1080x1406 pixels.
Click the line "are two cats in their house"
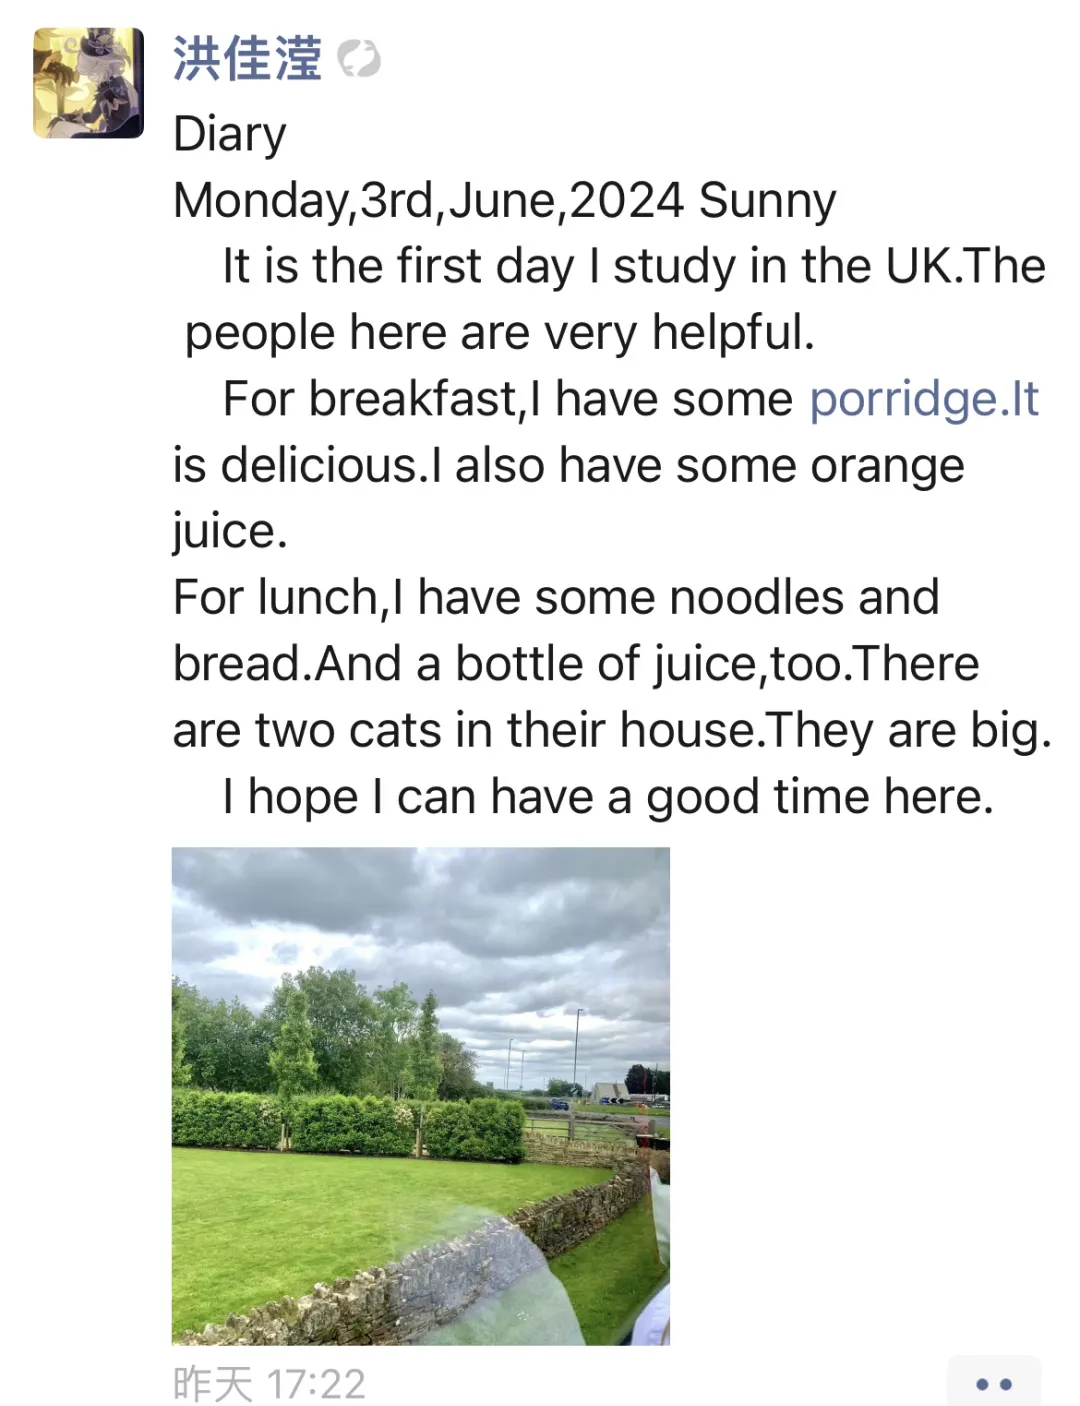click(x=611, y=730)
